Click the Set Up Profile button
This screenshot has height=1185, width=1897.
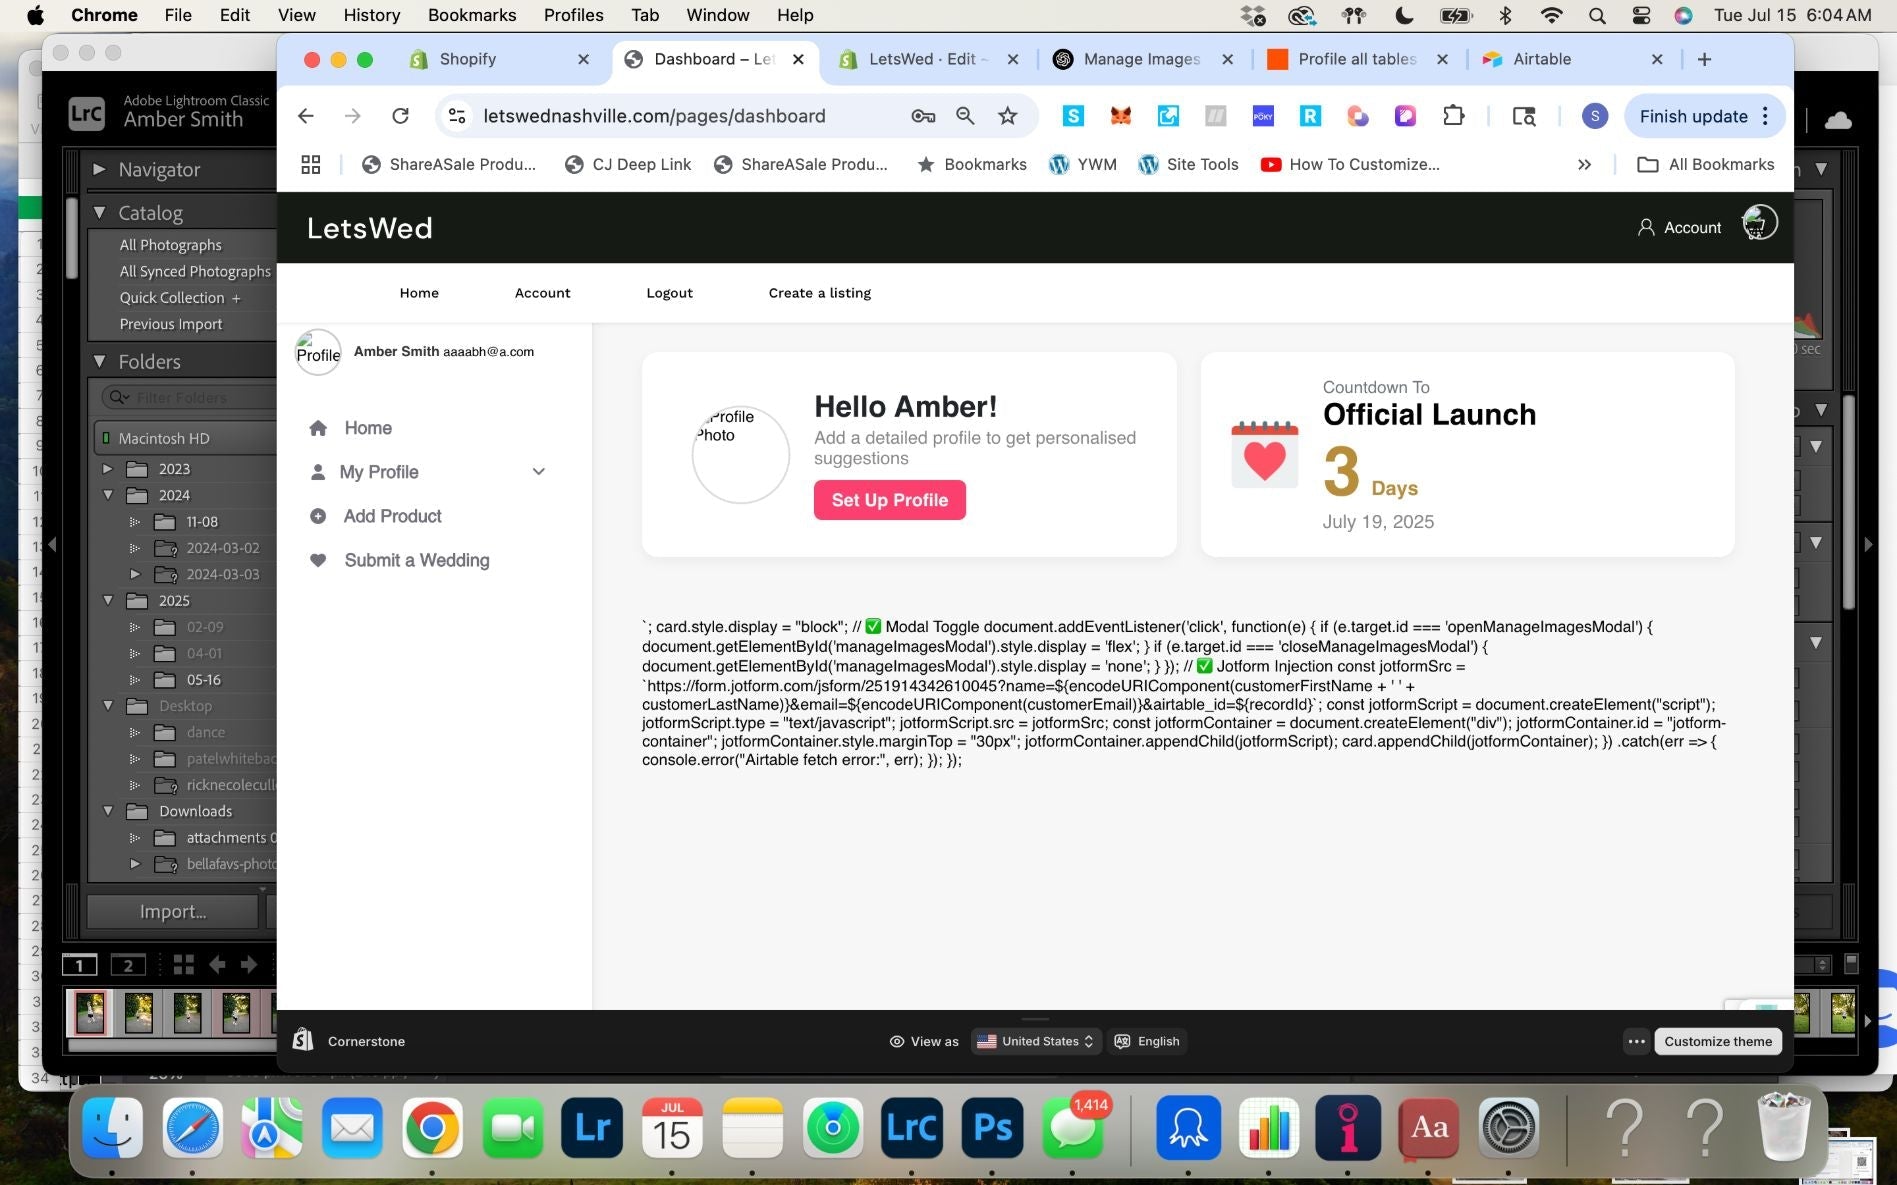pos(889,500)
